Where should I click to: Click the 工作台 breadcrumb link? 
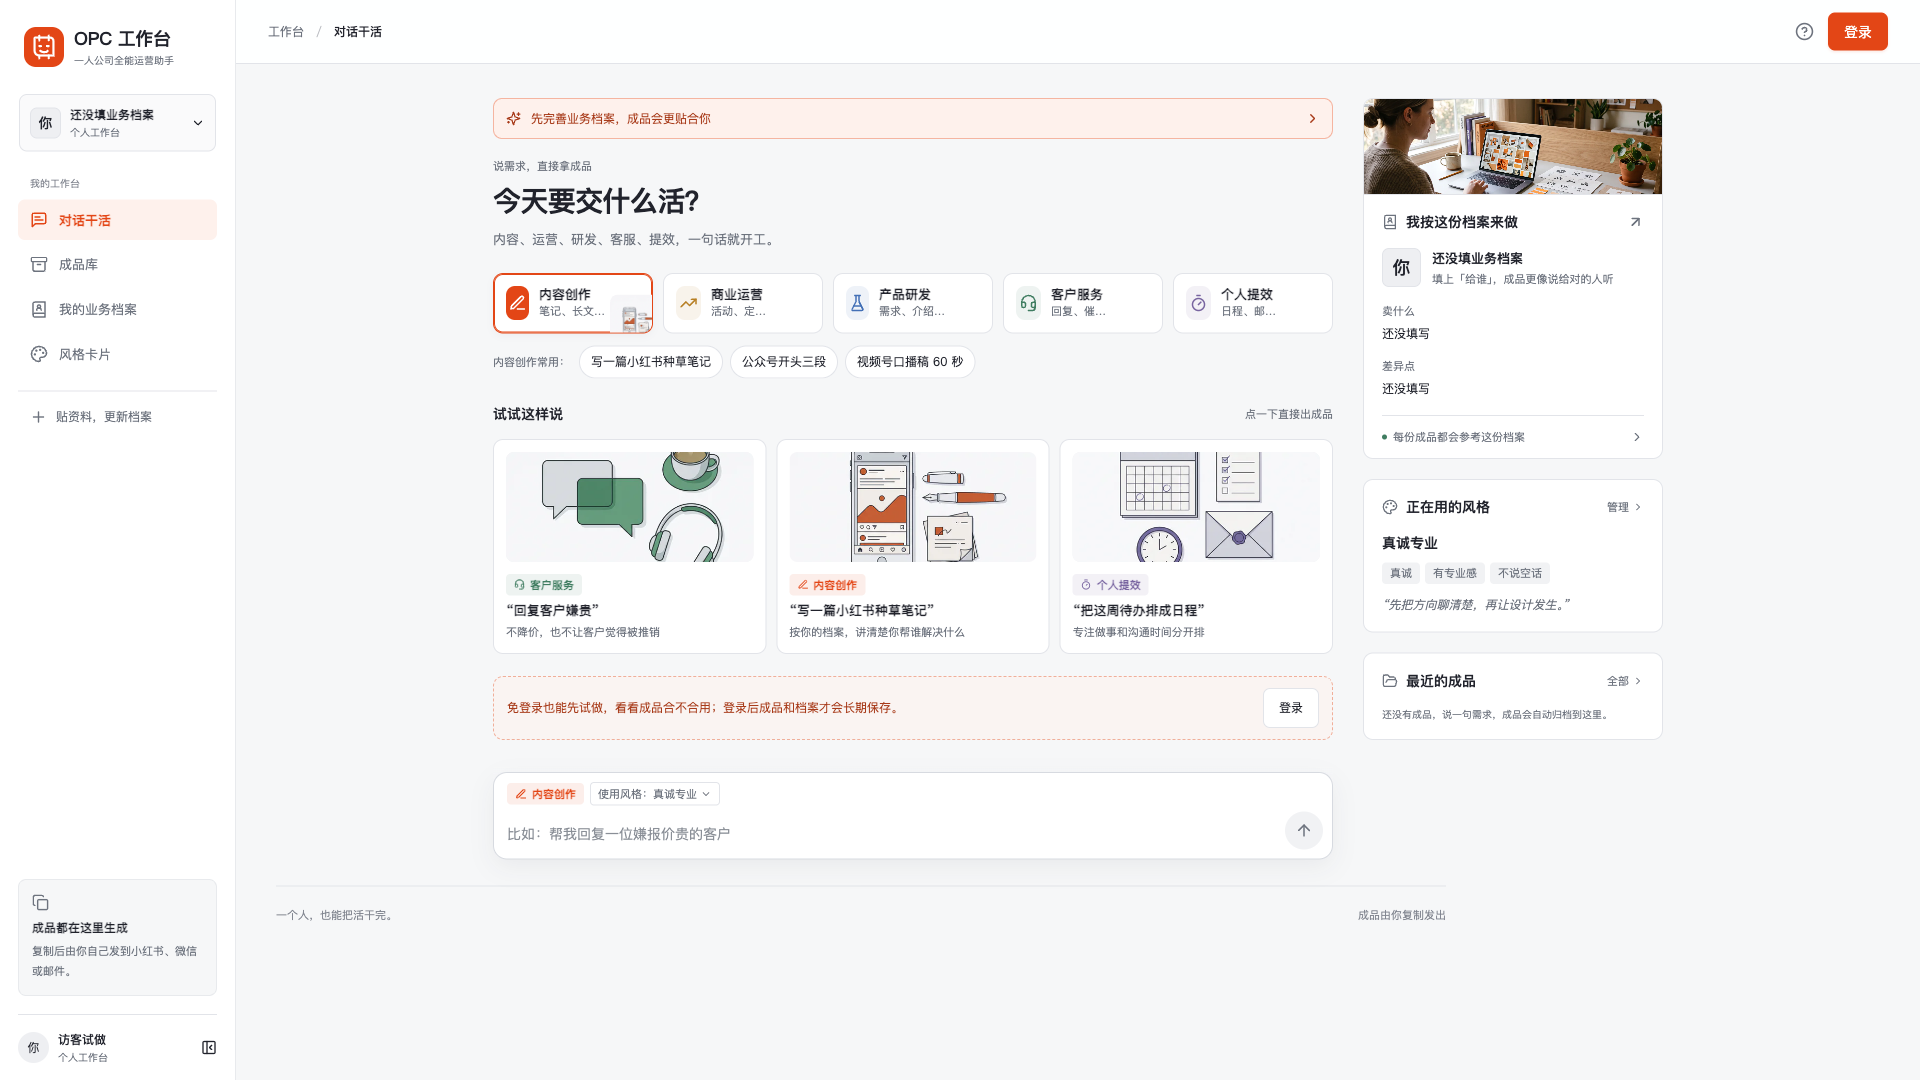coord(286,32)
